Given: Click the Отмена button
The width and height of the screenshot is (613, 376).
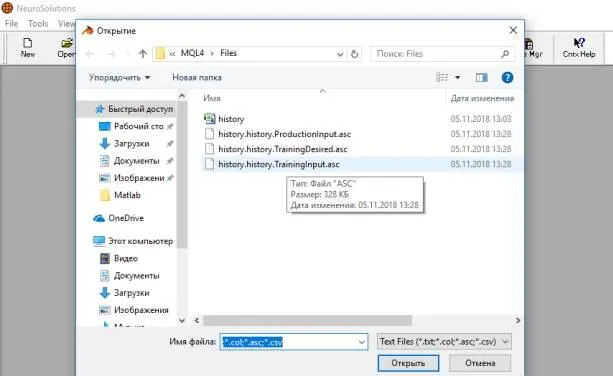Looking at the screenshot, I should click(480, 363).
